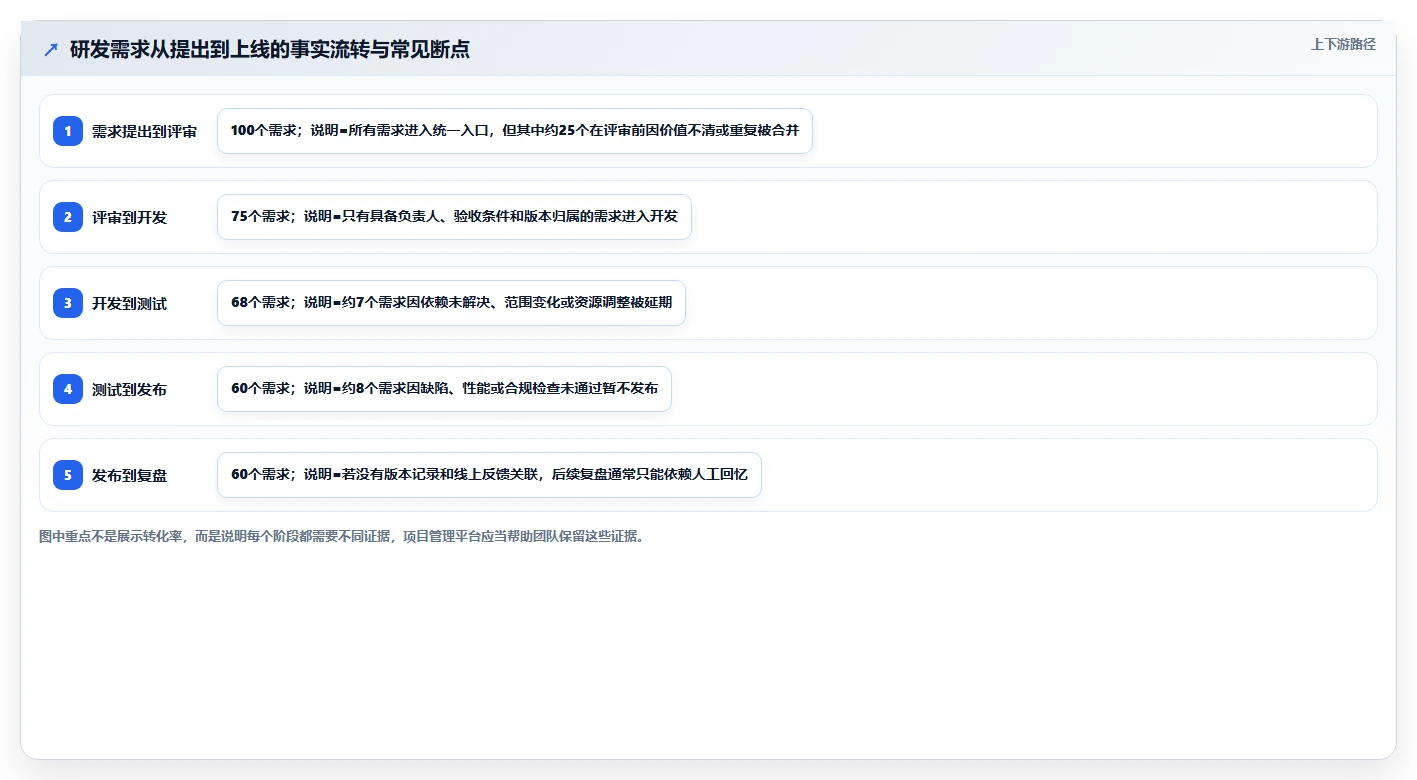Click the box mentioning 版本记录和线上反馈关联

(489, 475)
